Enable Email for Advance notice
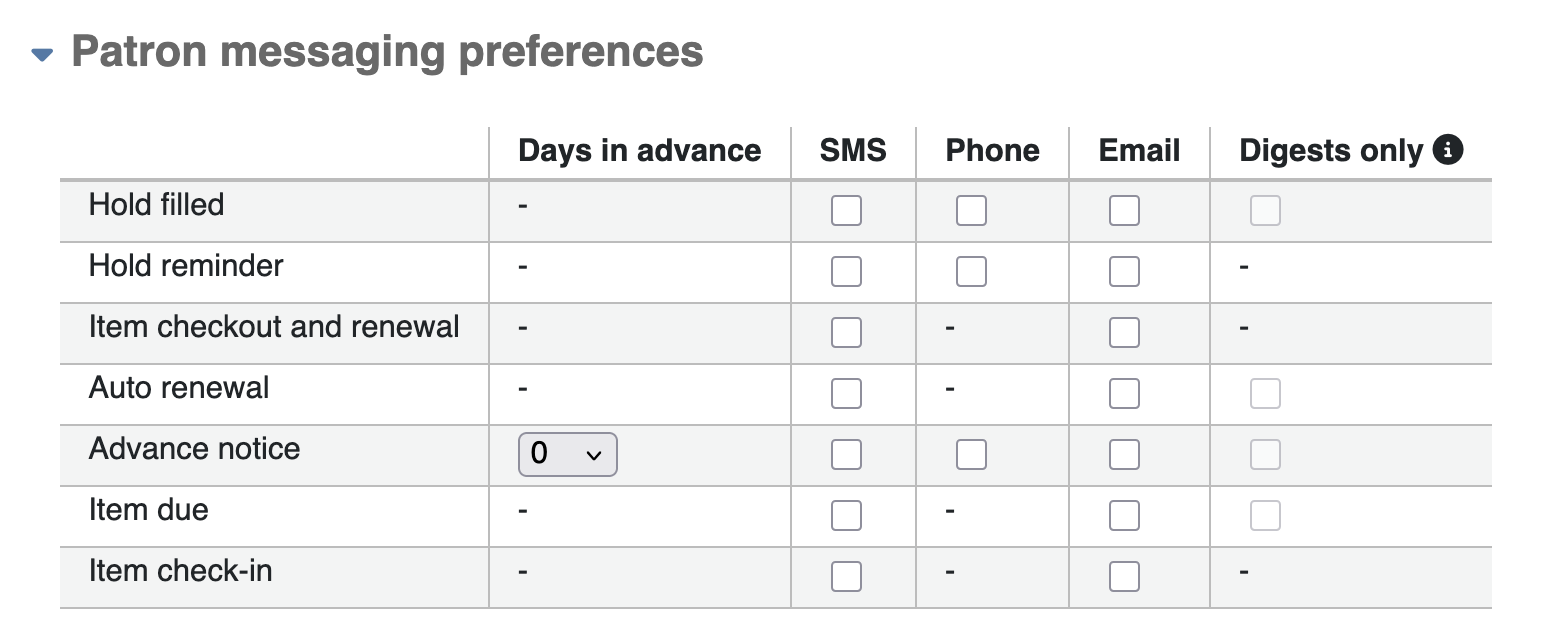 pyautogui.click(x=1124, y=455)
